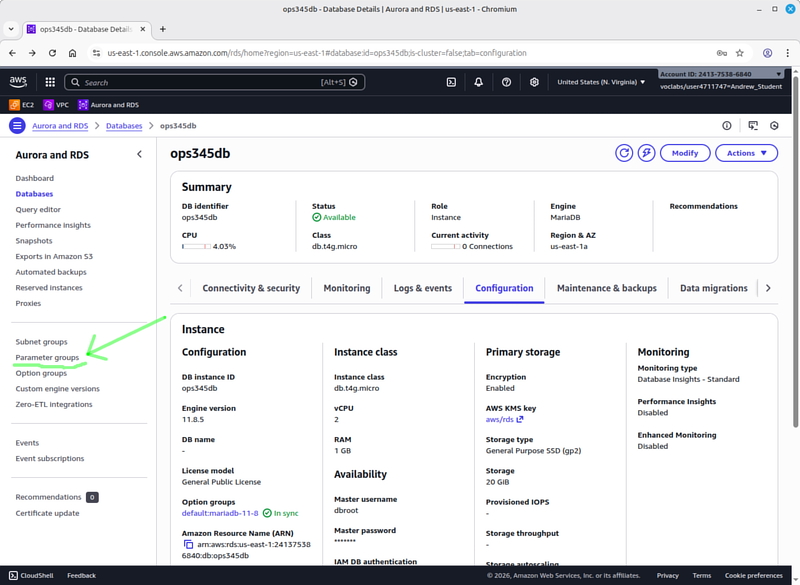Open the help question mark menu
This screenshot has height=585, width=800.
[x=507, y=82]
